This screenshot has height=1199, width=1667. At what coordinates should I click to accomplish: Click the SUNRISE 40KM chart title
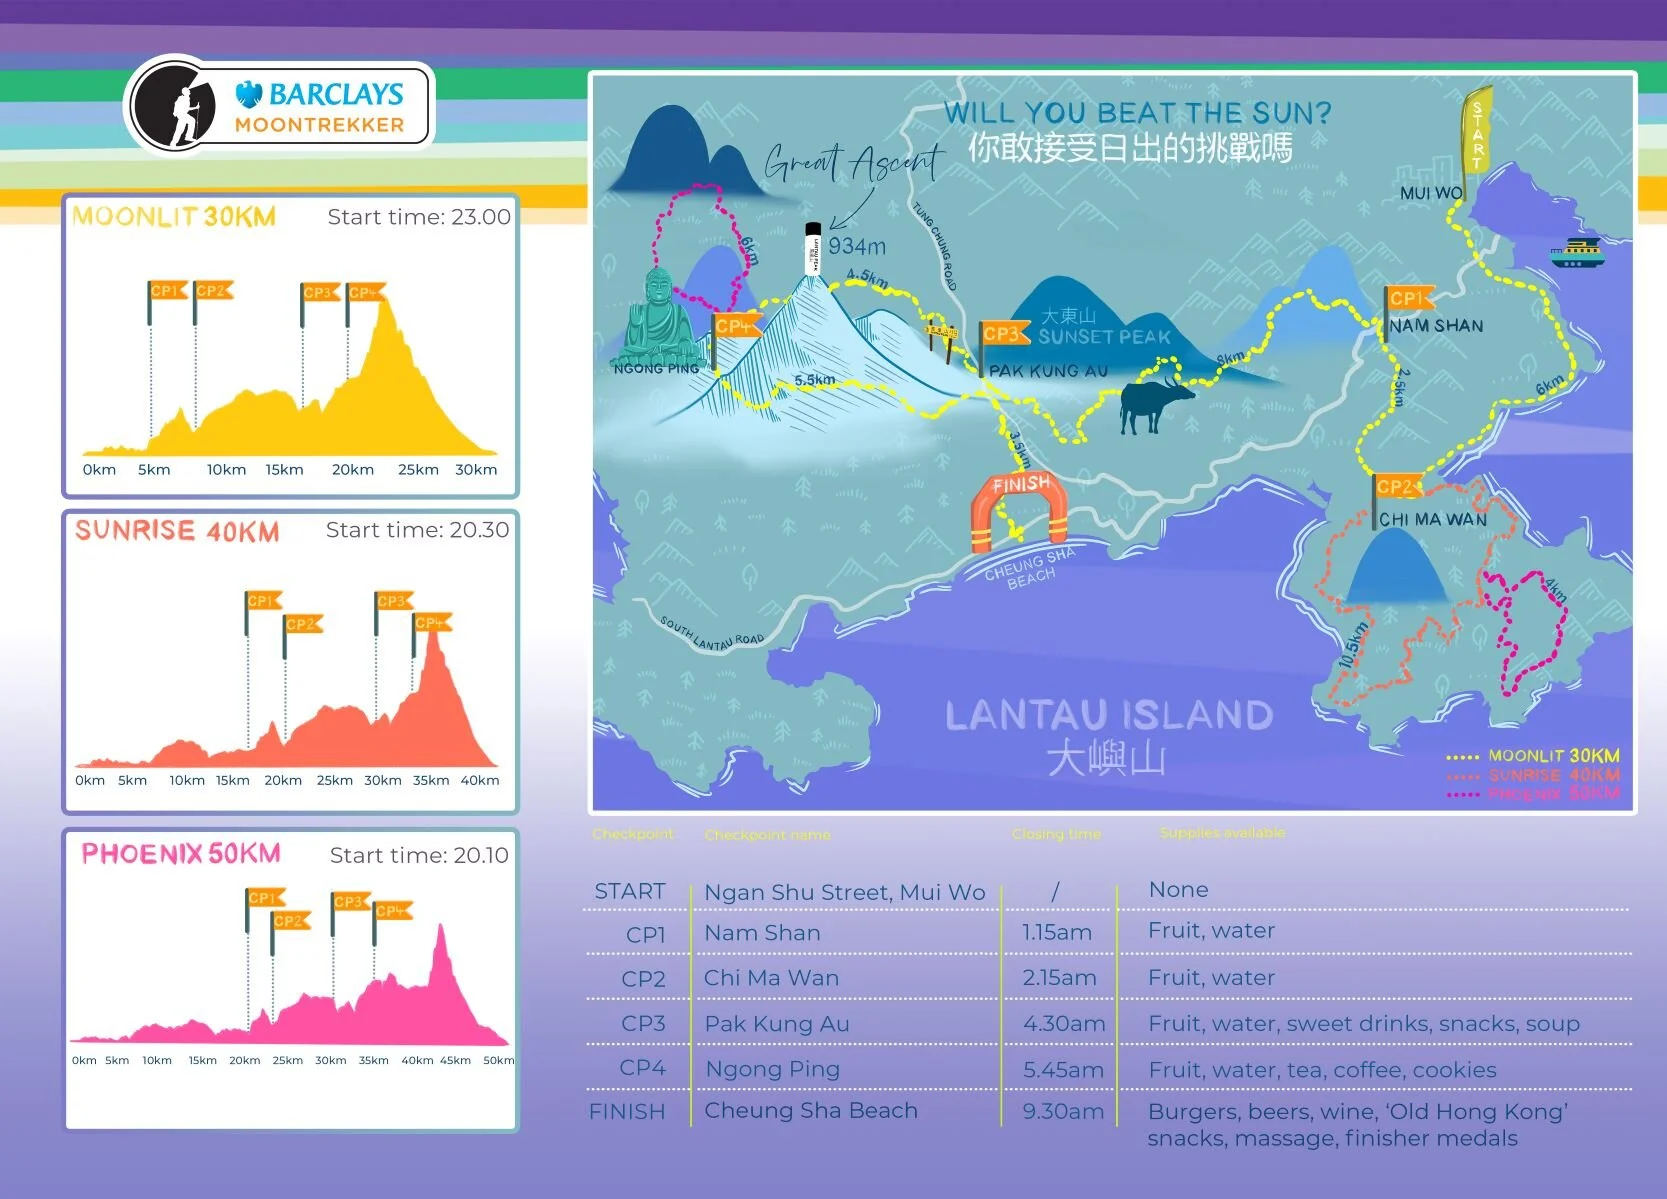click(x=177, y=530)
